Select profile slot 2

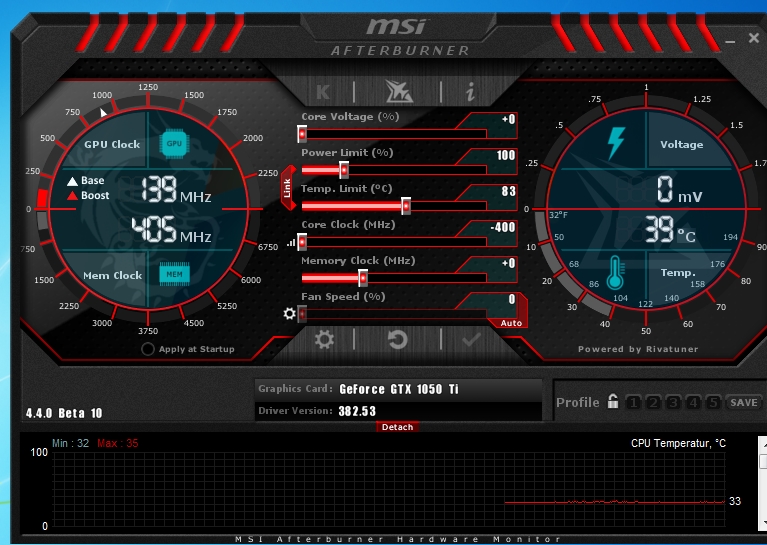pos(653,402)
